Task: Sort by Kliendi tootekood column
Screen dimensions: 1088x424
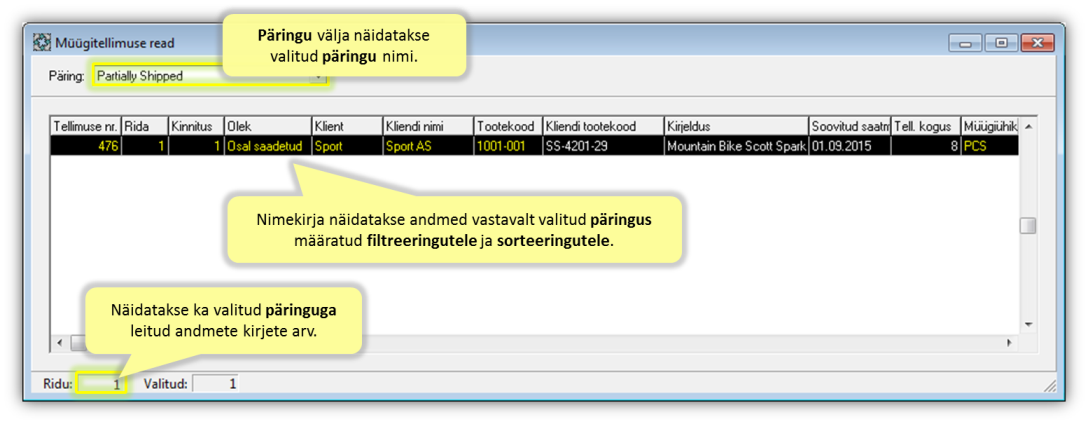Action: pos(602,127)
